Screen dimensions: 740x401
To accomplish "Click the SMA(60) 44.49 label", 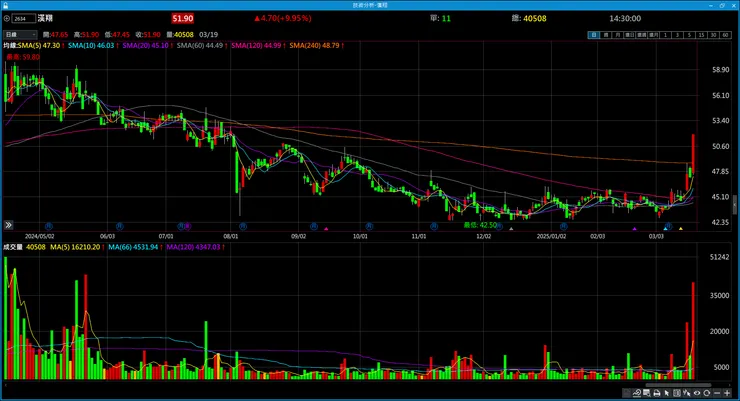I will click(x=202, y=45).
